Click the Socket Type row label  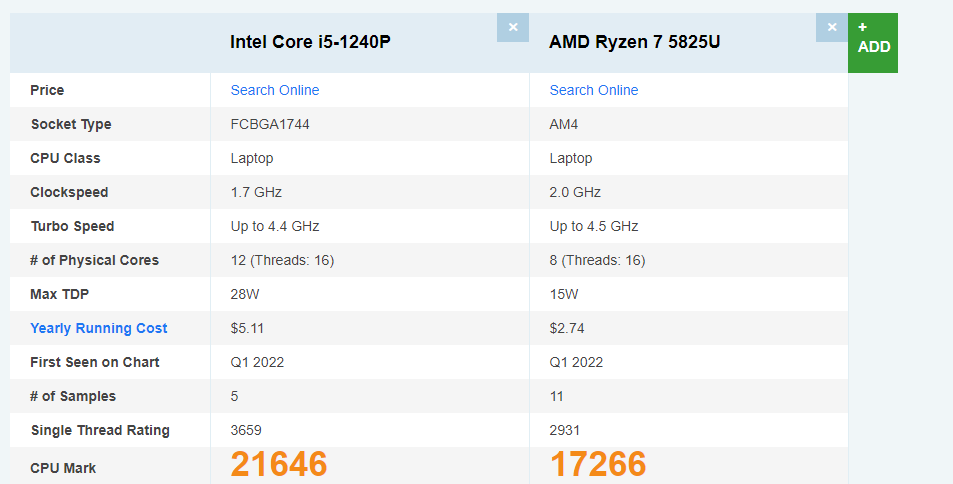click(x=71, y=124)
